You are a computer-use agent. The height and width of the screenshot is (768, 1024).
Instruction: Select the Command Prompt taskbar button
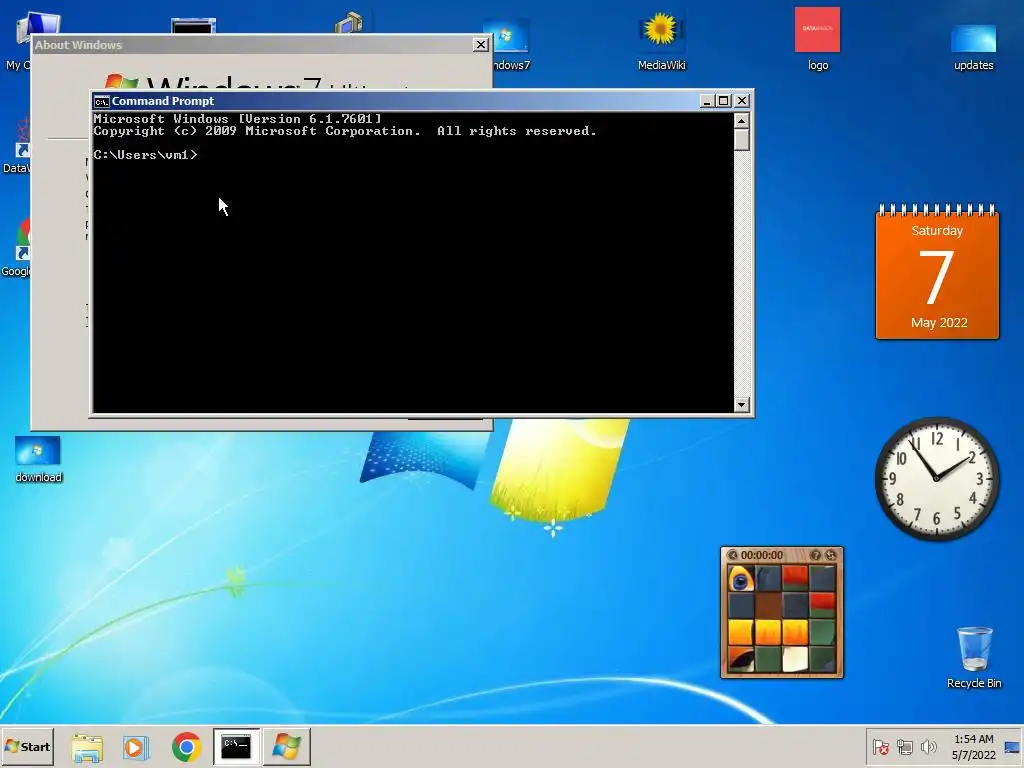pos(236,746)
